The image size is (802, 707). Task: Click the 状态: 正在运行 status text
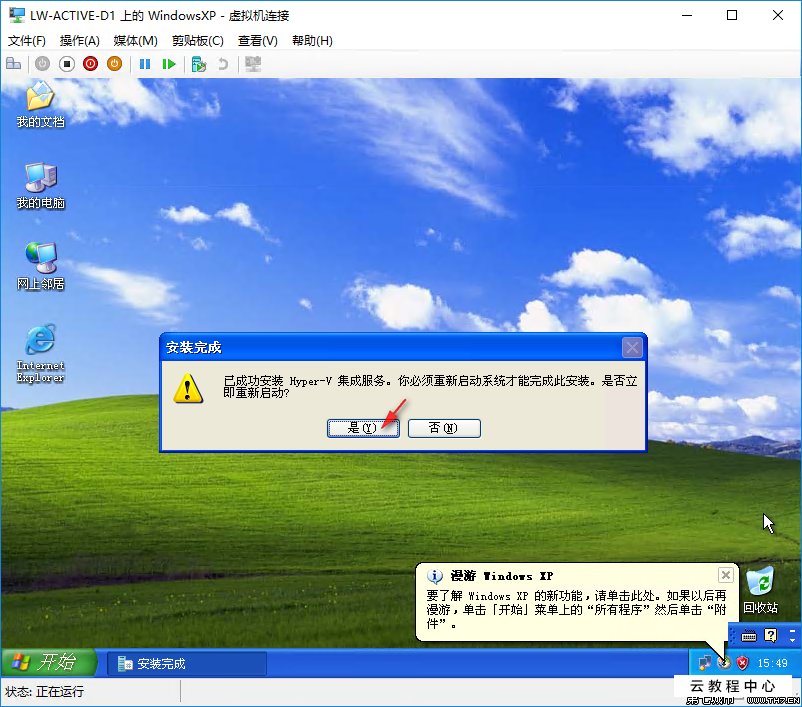[44, 692]
